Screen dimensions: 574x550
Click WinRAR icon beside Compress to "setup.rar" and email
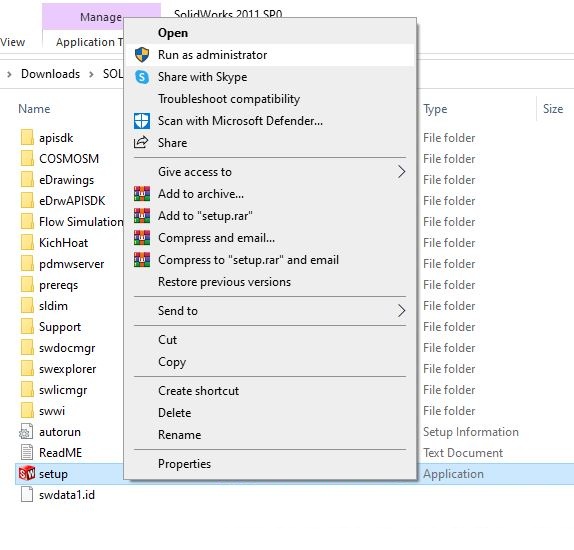click(x=142, y=260)
